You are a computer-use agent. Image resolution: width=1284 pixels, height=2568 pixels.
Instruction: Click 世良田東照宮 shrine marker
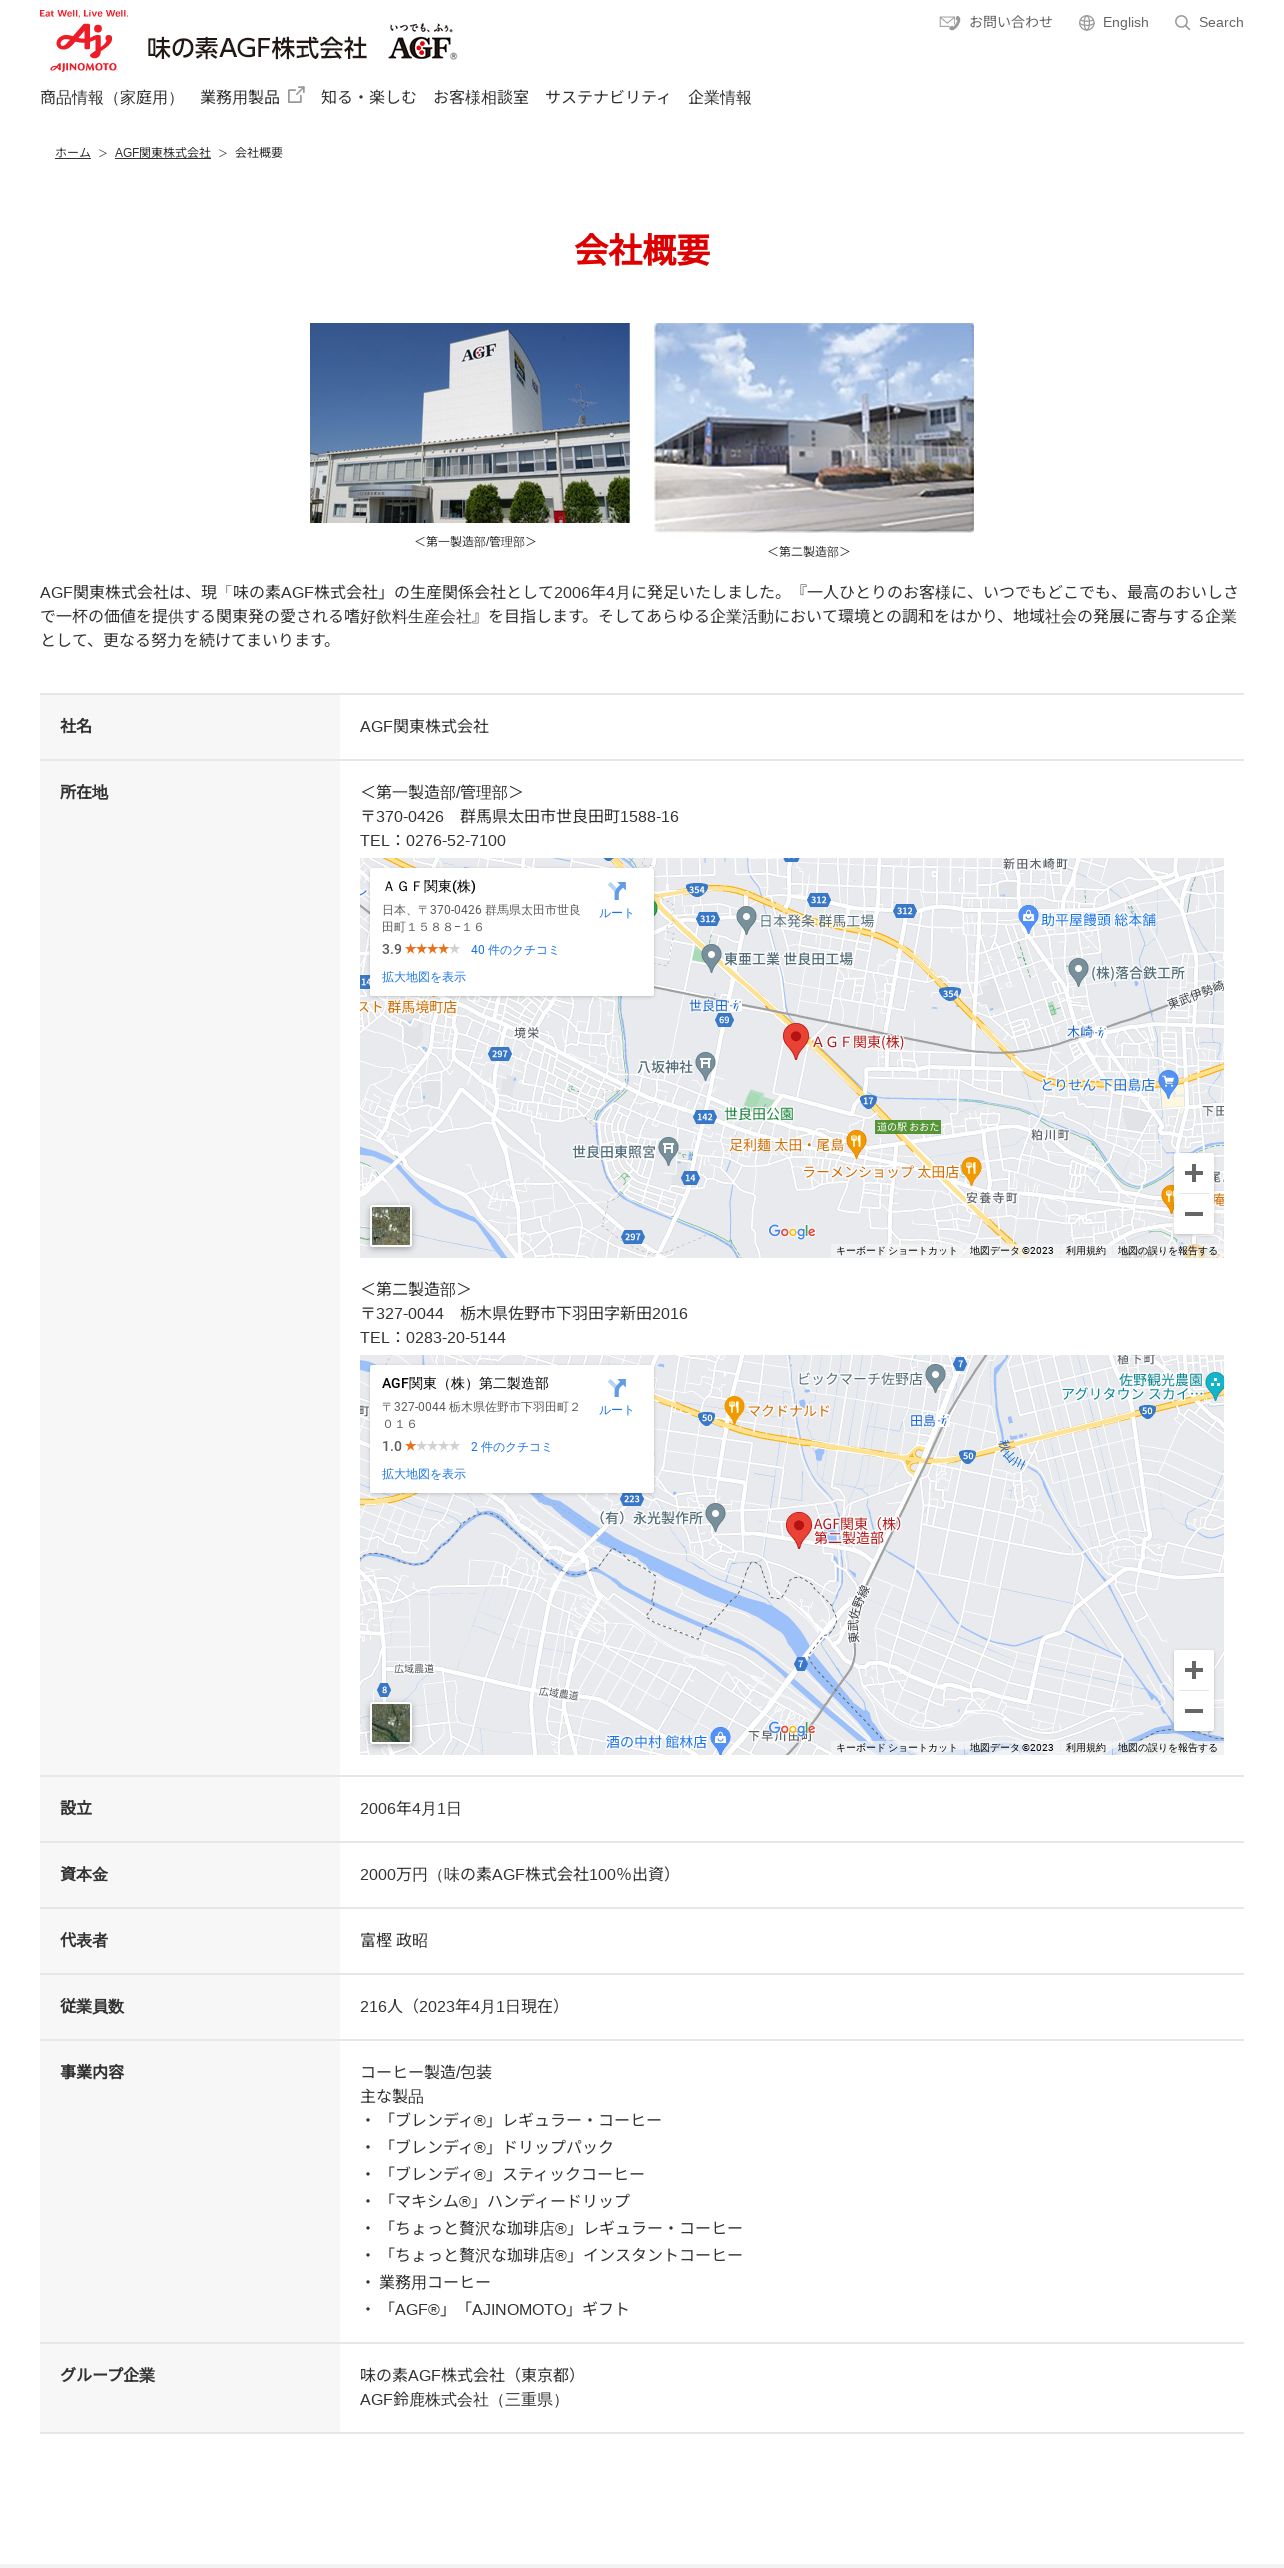669,1150
